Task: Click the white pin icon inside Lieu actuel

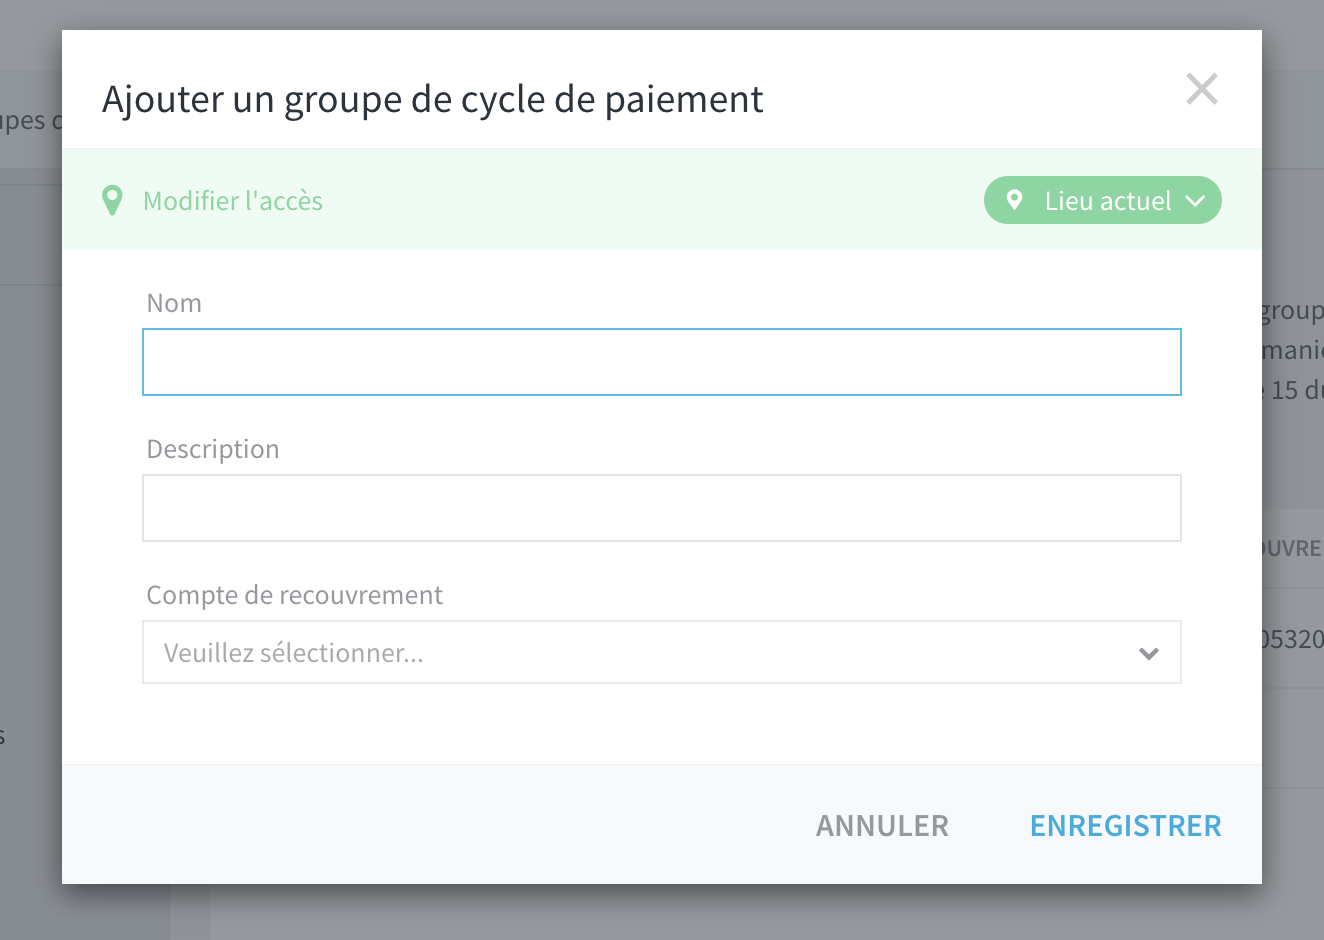Action: (x=1014, y=200)
